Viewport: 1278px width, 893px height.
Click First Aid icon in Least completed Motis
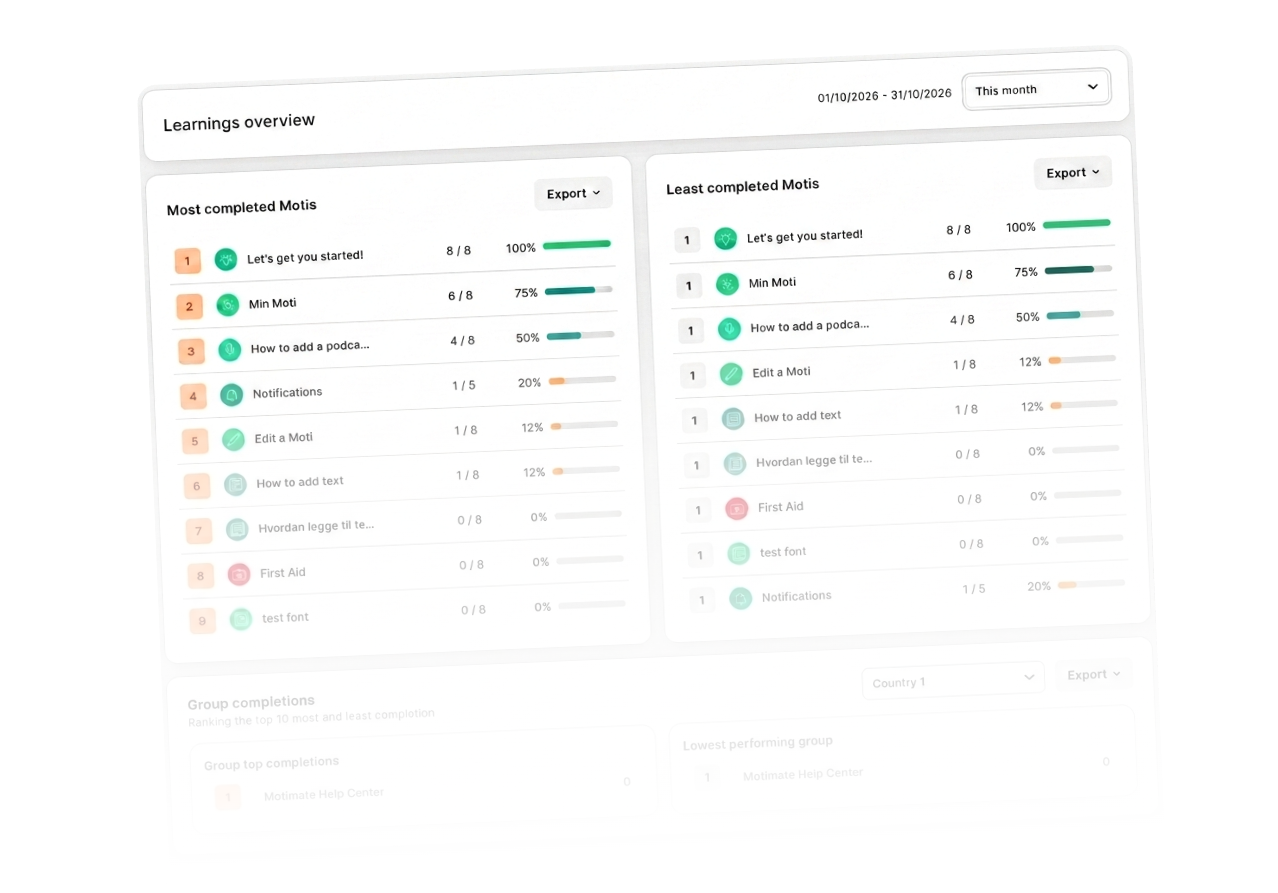pyautogui.click(x=737, y=508)
